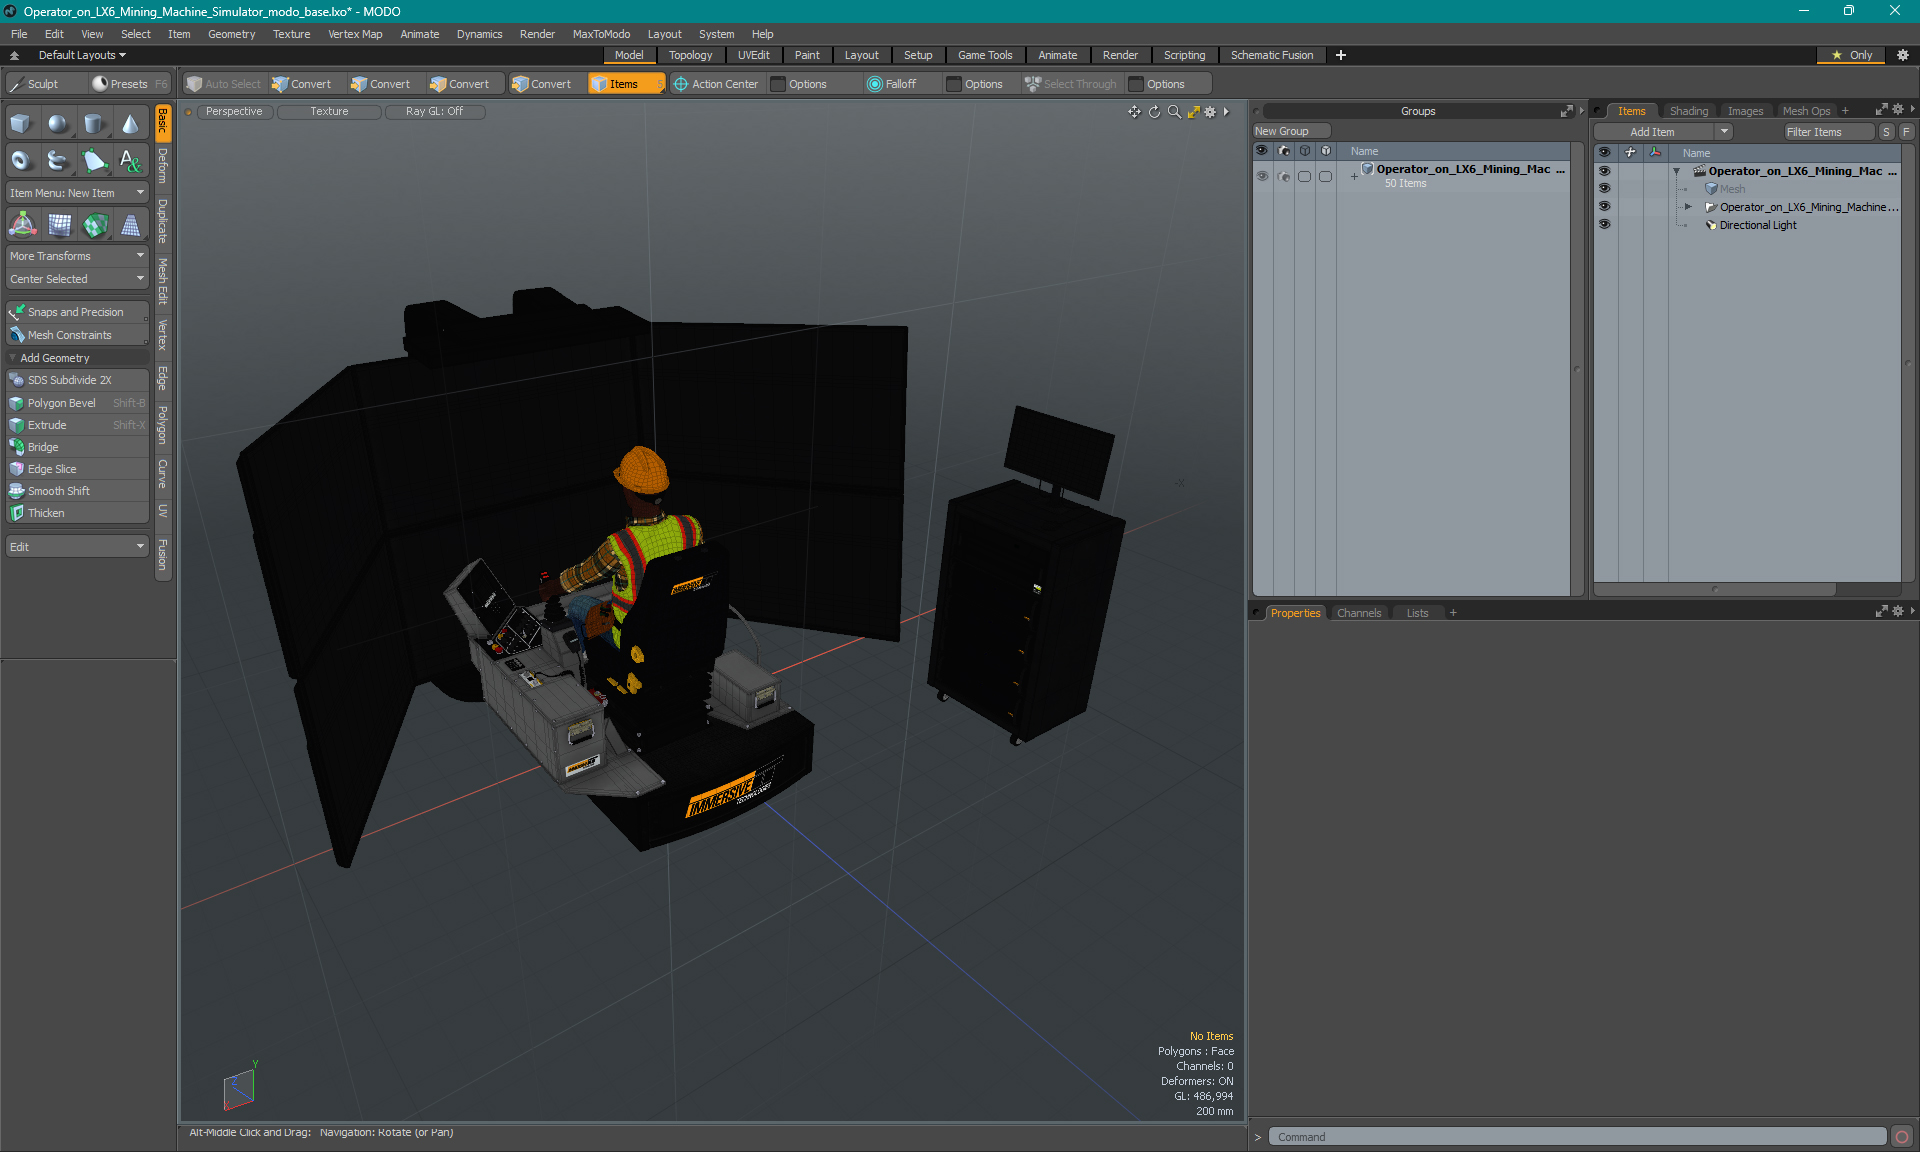
Task: Open the Center Selected dropdown
Action: point(77,279)
